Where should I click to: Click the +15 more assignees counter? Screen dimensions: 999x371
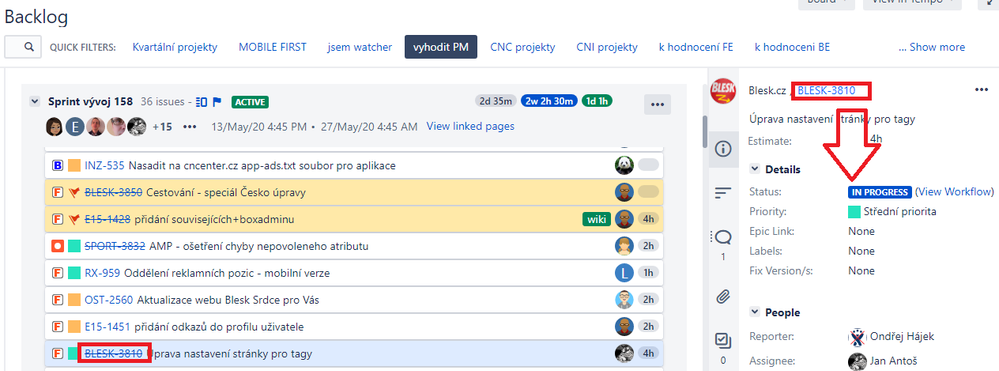pos(162,126)
